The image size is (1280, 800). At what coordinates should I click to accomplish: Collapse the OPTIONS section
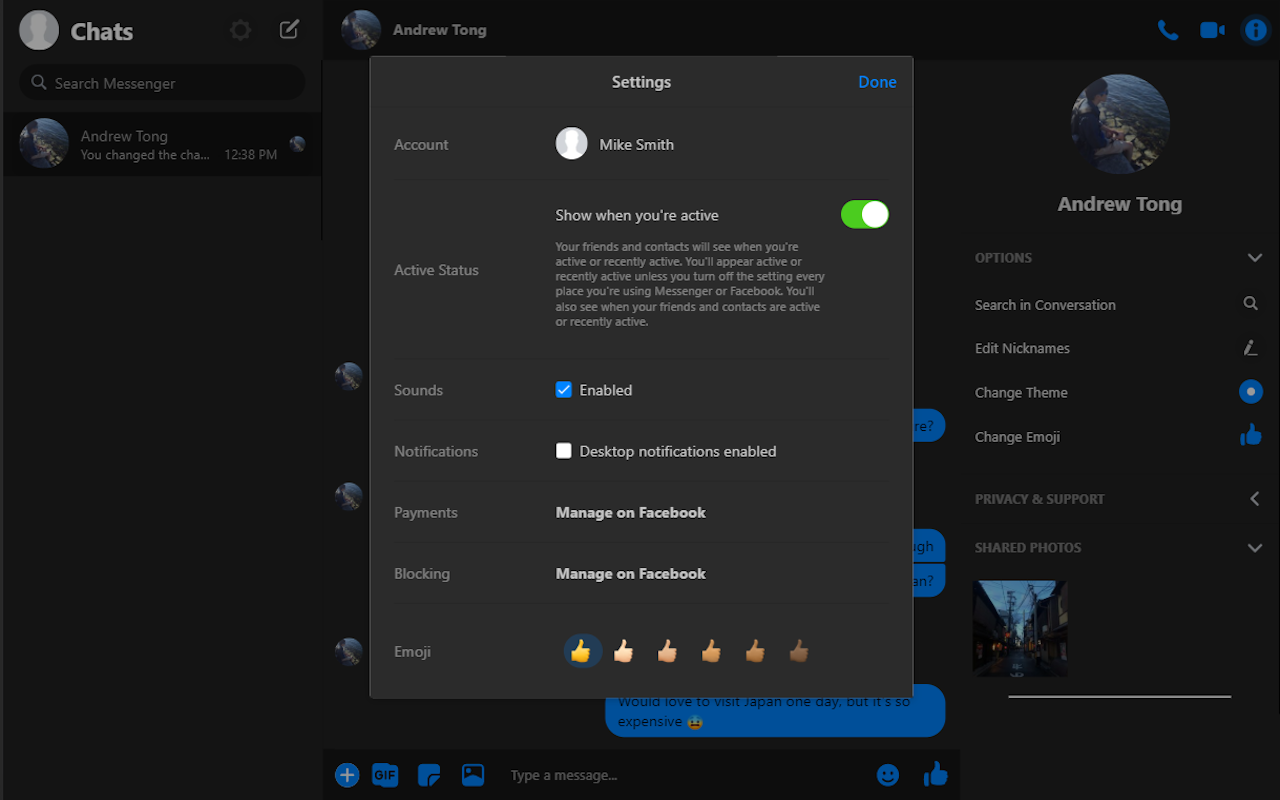(x=1254, y=257)
